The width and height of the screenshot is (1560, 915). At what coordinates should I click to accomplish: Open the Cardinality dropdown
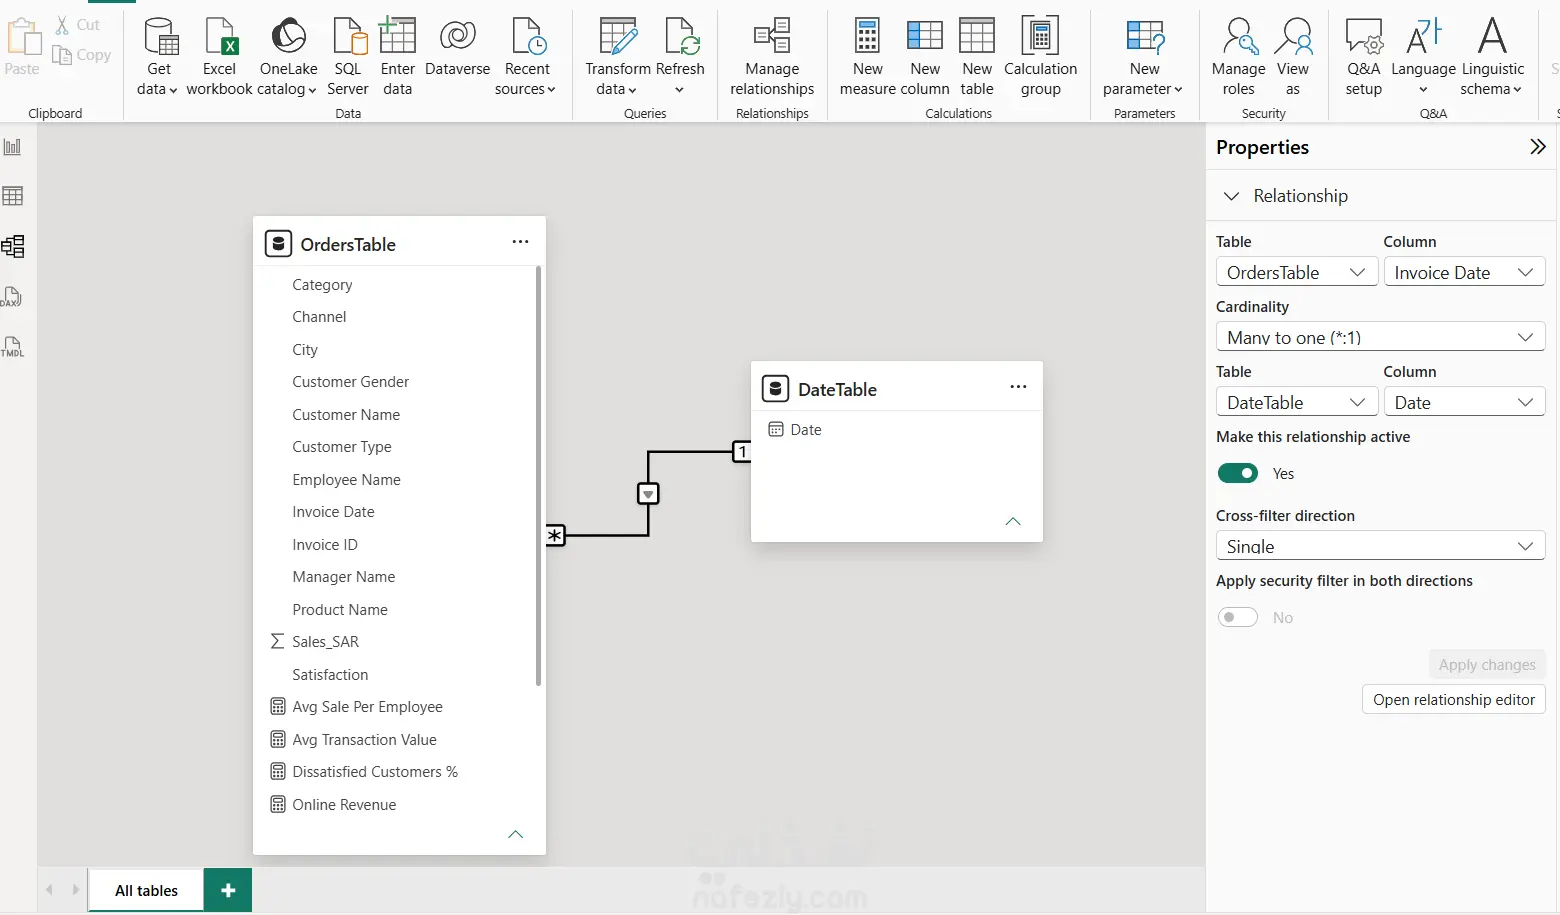pyautogui.click(x=1380, y=337)
